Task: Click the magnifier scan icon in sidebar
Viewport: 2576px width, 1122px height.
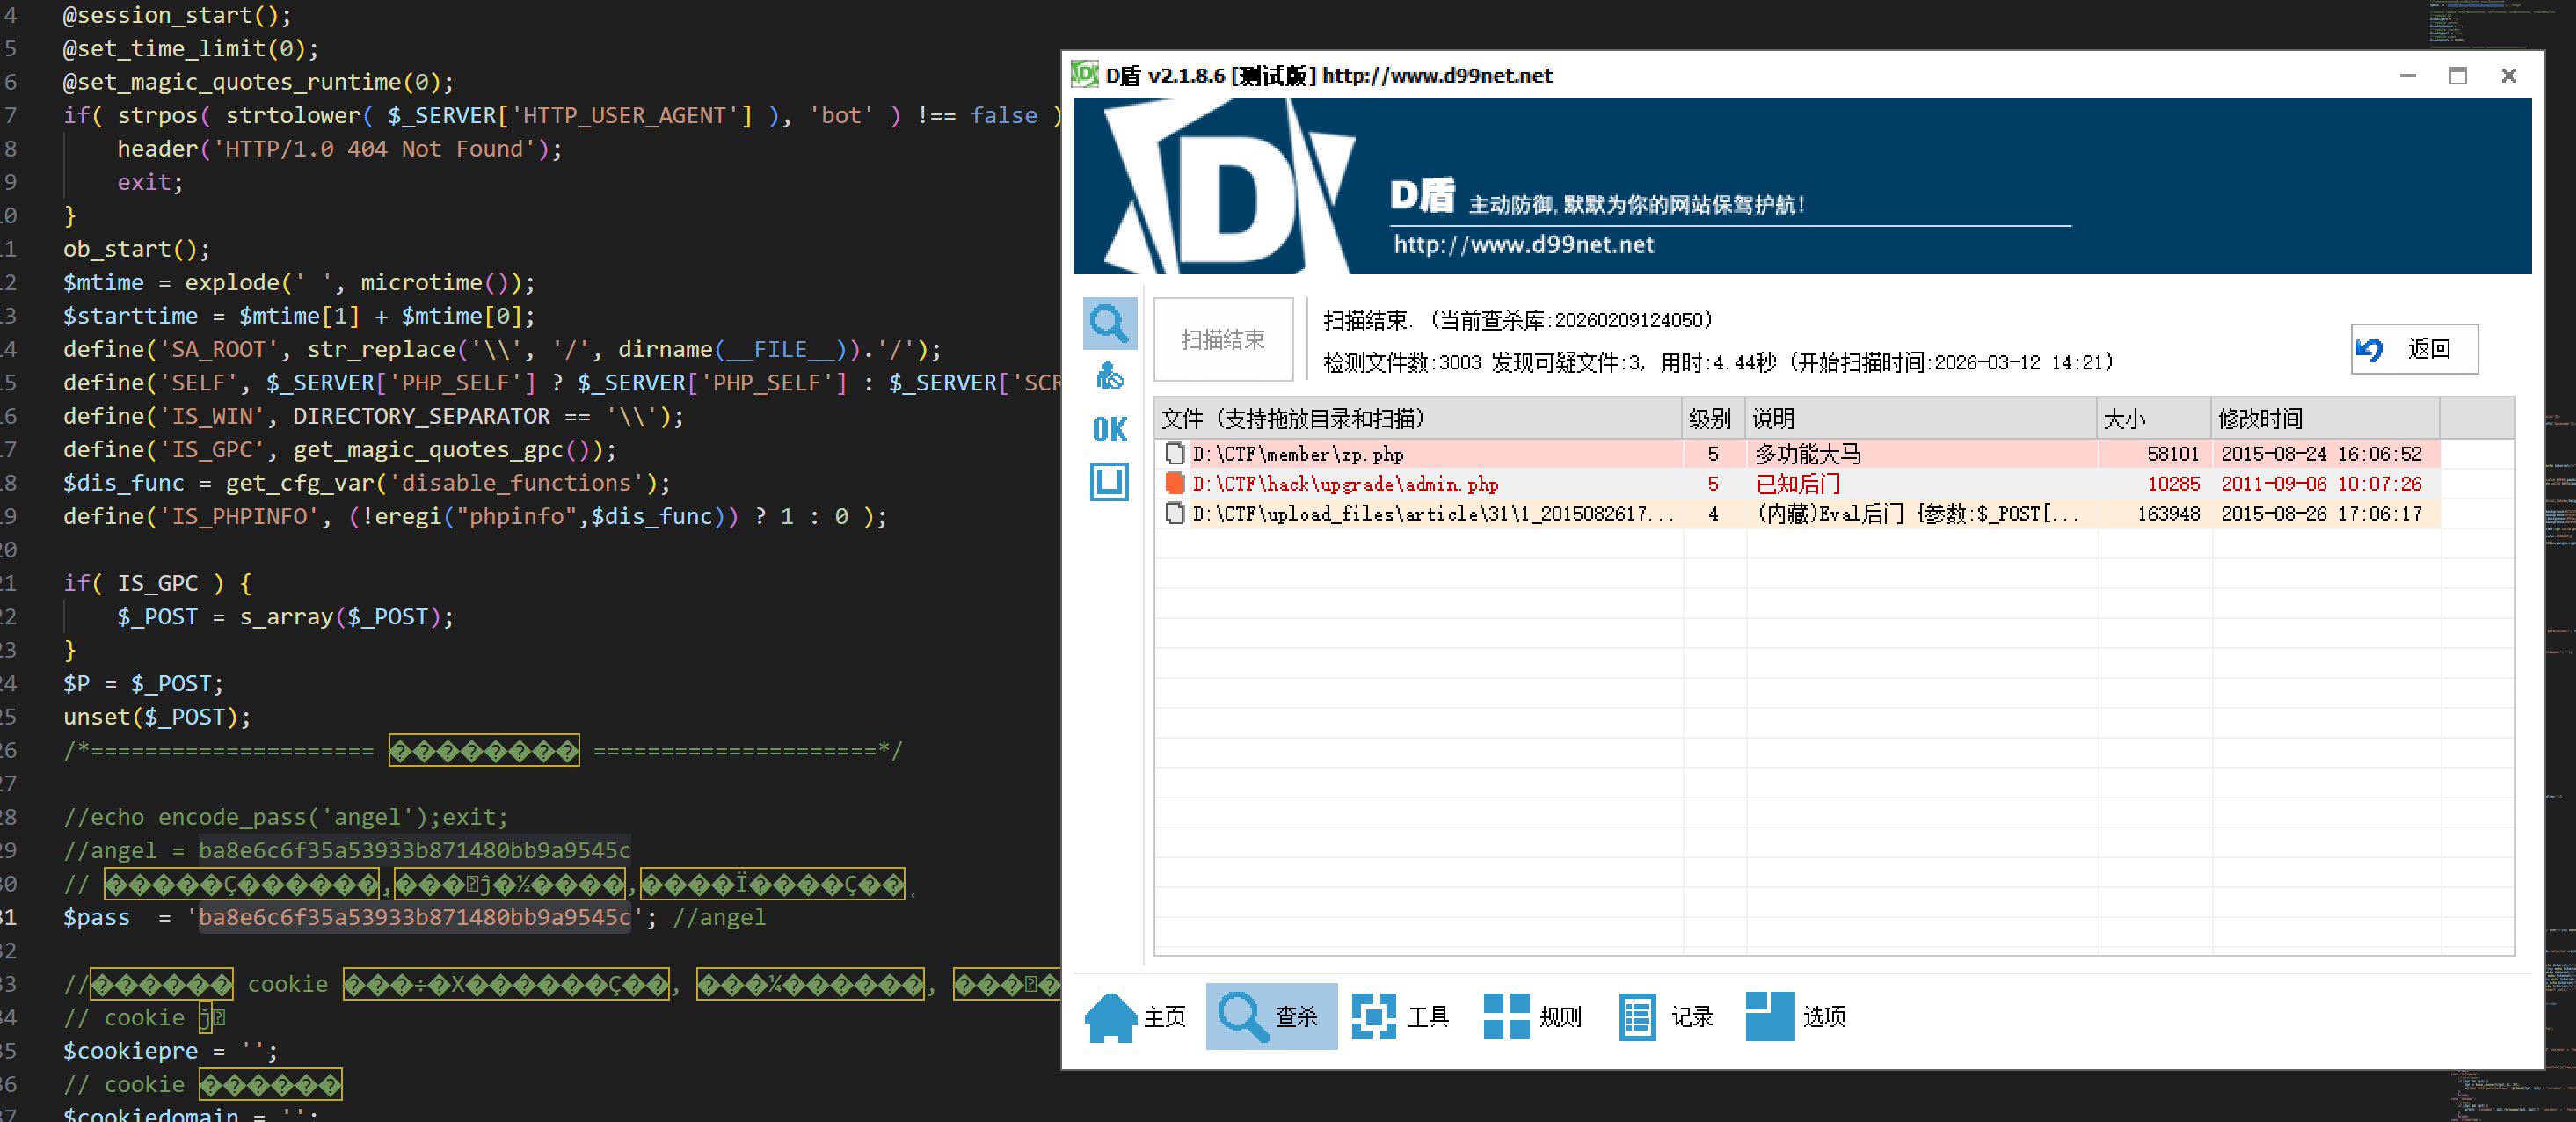Action: pos(1109,324)
